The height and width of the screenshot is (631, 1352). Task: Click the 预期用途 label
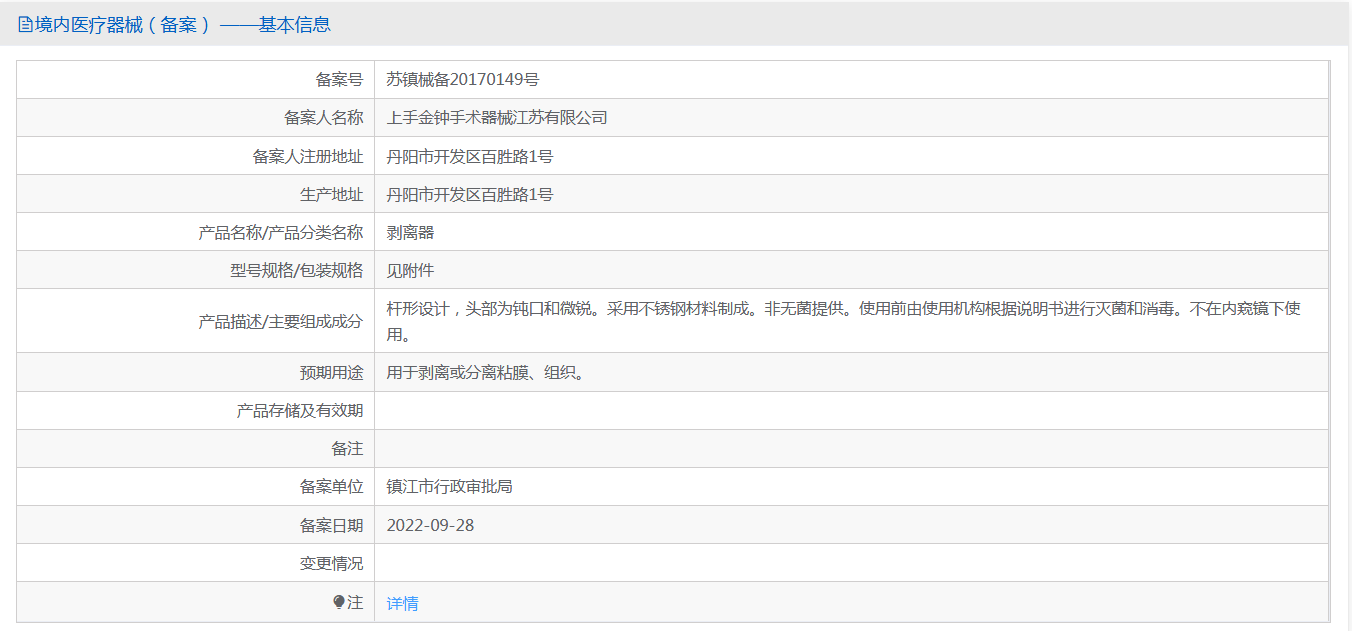tap(331, 373)
